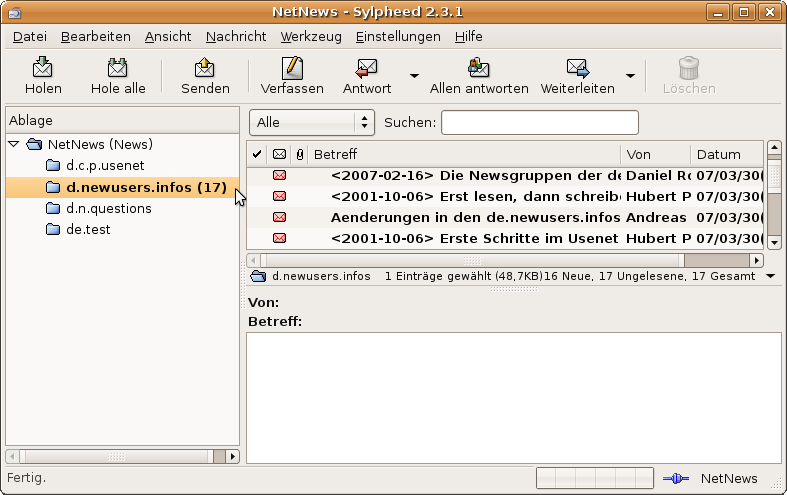The image size is (787, 495).
Task: Open message 'Erst lesen, dann schreiben'
Action: tap(475, 197)
